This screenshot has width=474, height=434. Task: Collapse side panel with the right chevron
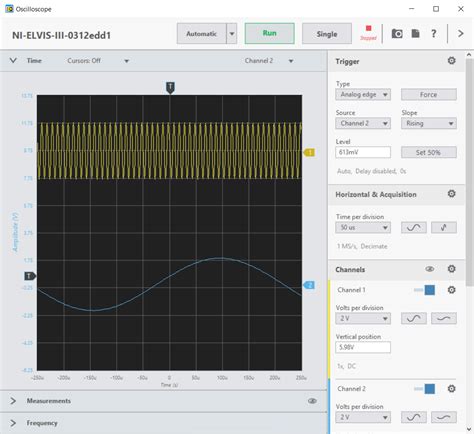(461, 34)
